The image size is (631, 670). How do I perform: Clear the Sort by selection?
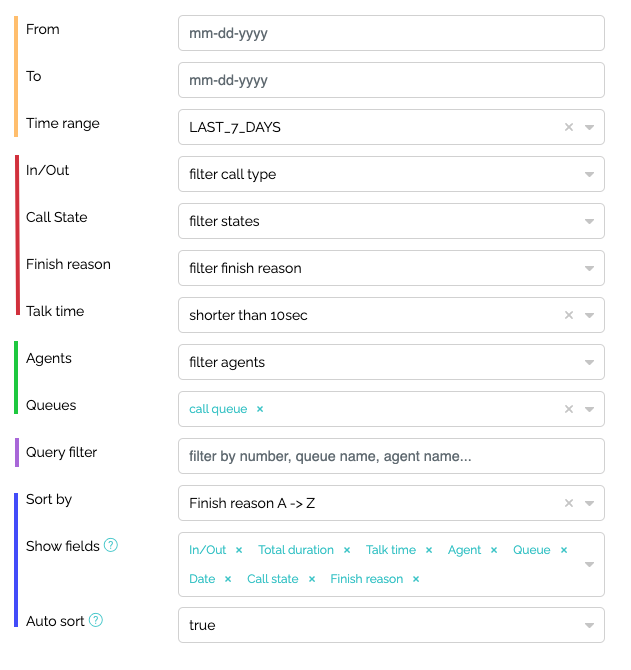point(569,503)
